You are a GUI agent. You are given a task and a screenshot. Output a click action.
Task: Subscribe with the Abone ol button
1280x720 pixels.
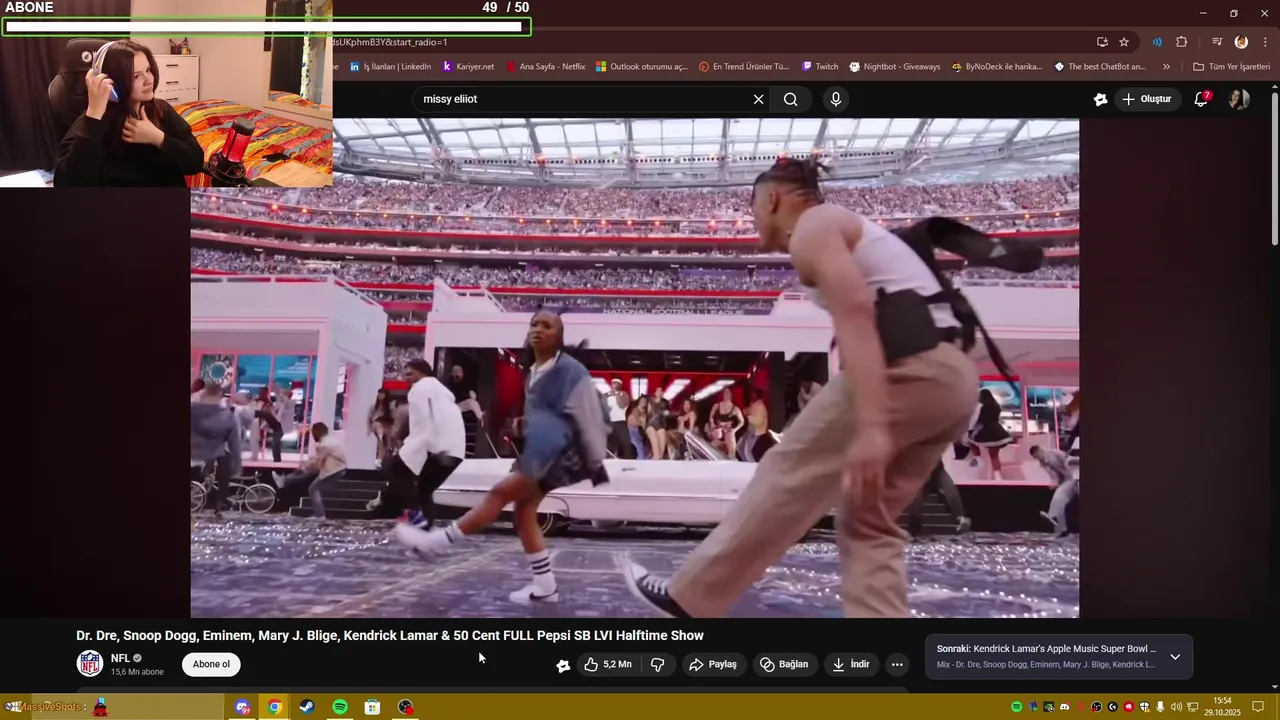coord(211,664)
